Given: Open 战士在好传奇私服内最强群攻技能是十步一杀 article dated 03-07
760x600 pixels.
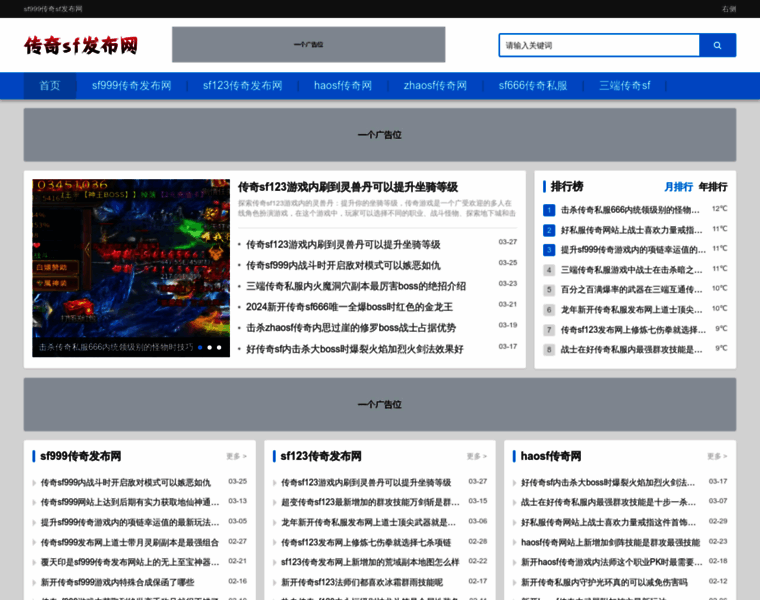Looking at the screenshot, I should (608, 502).
